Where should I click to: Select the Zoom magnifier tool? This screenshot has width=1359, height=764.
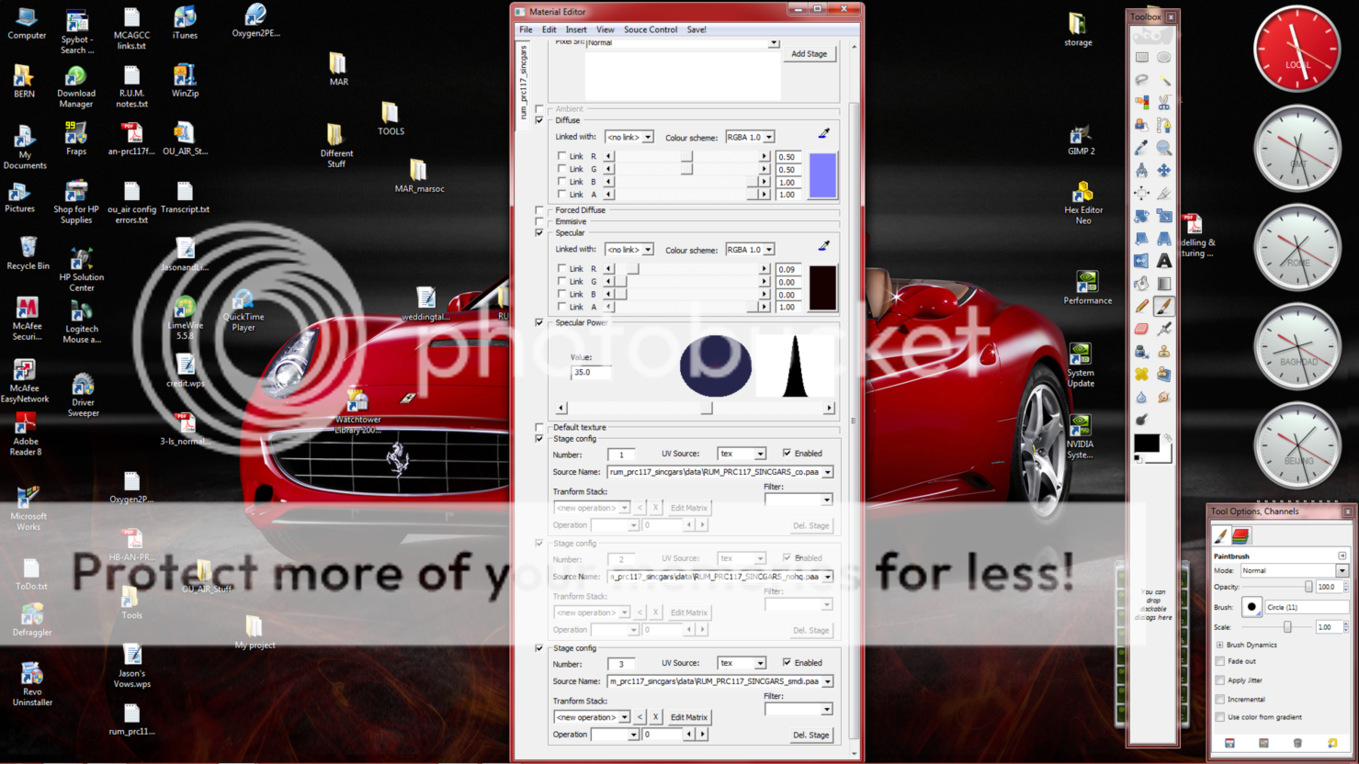1164,148
